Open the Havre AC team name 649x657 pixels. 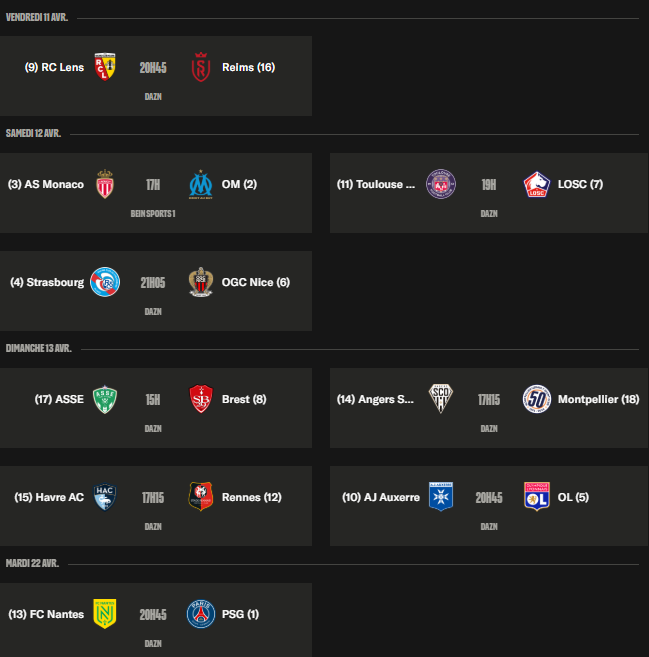[x=49, y=497]
